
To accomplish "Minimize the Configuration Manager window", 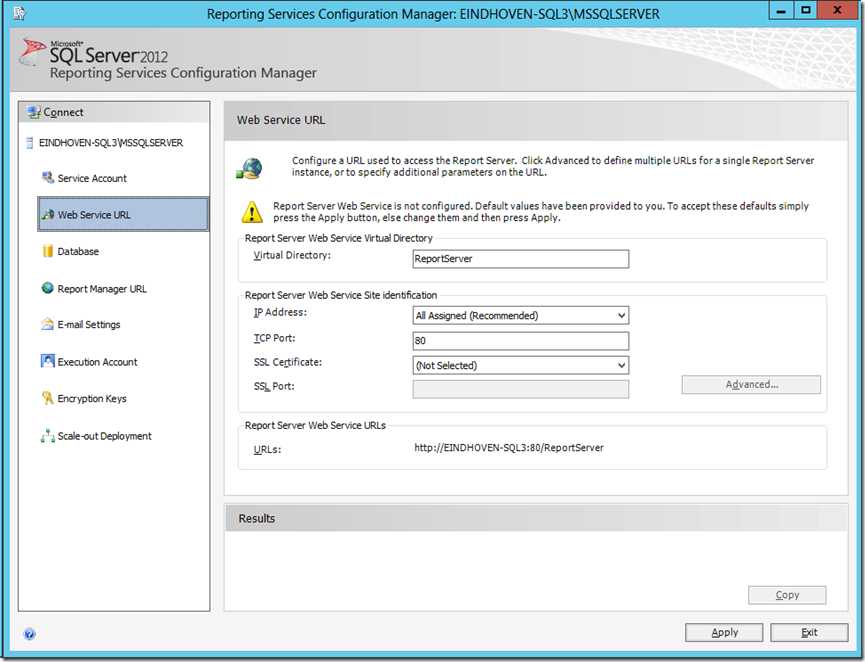I will [781, 10].
